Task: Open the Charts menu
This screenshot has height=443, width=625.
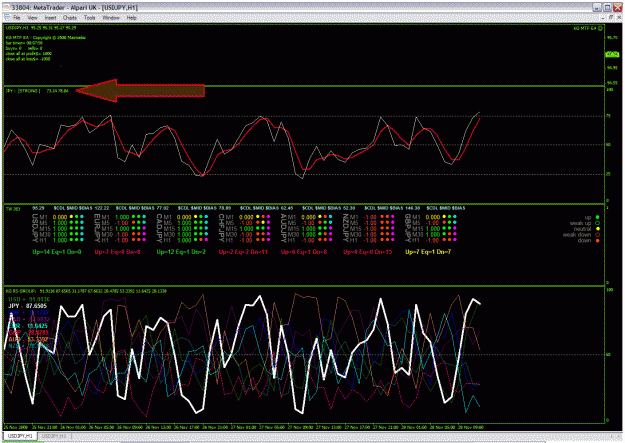Action: tap(70, 18)
